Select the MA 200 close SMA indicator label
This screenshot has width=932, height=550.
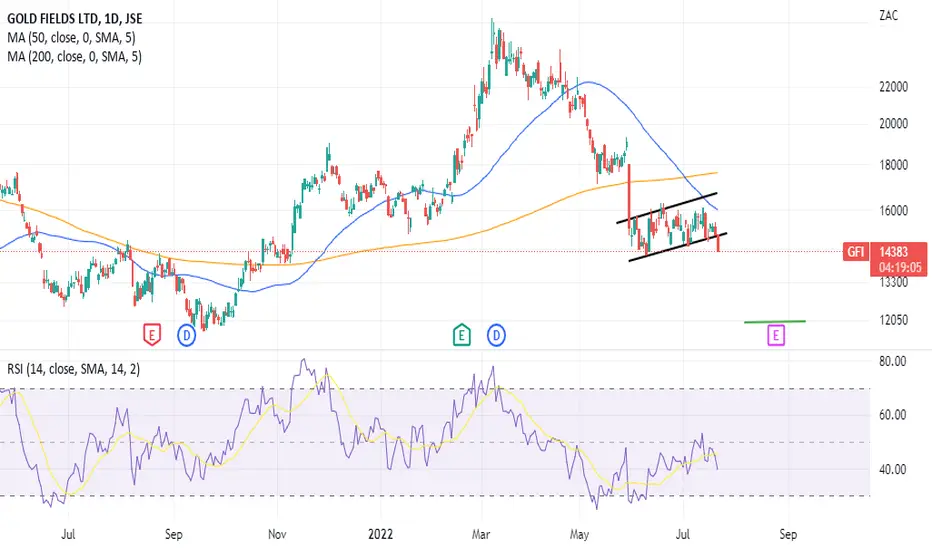point(74,56)
